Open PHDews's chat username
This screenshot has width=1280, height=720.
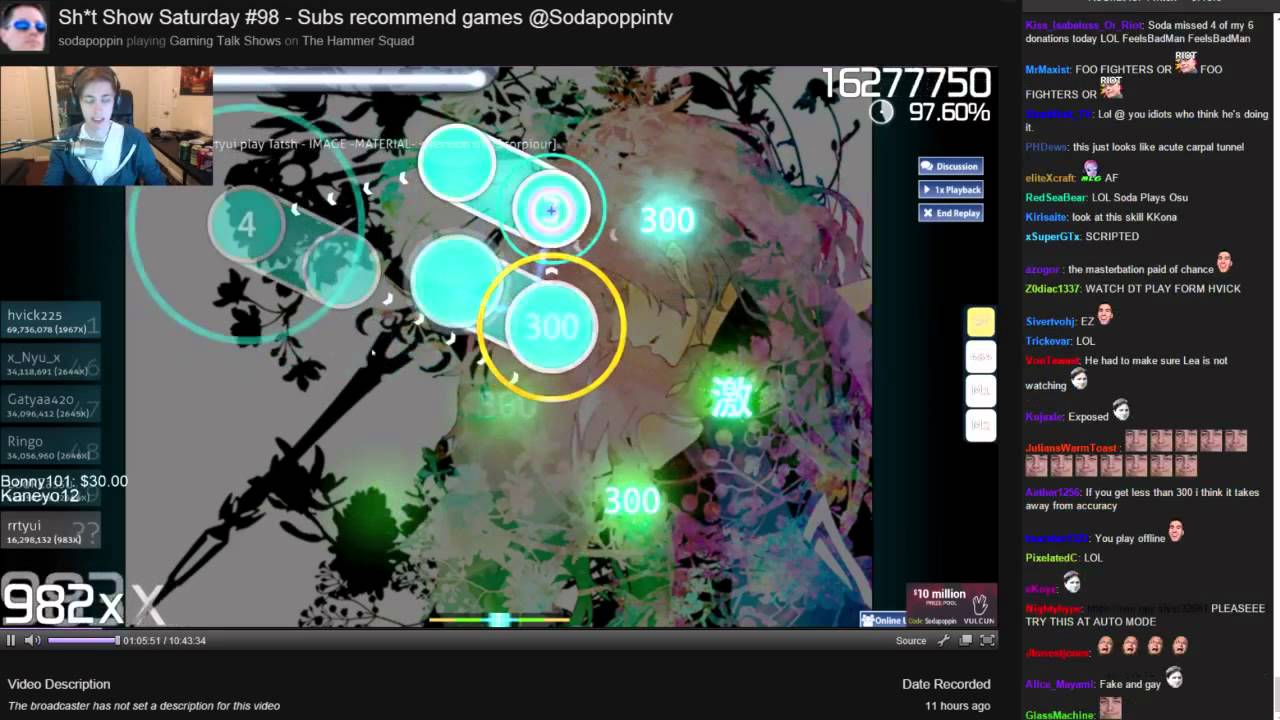[1046, 147]
